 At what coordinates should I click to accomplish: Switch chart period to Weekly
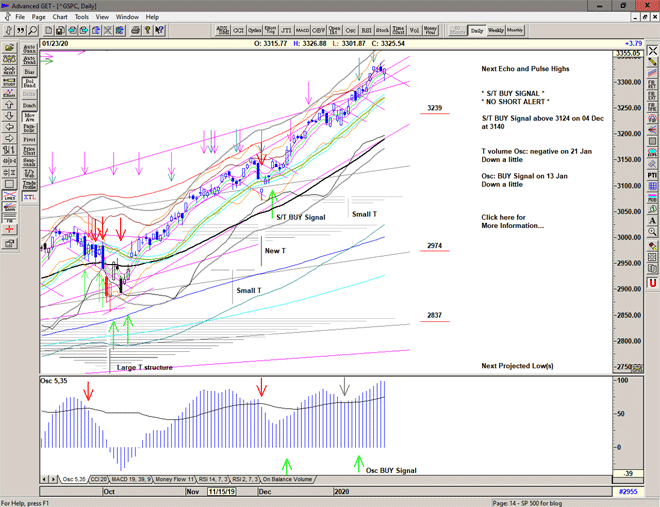coord(496,30)
